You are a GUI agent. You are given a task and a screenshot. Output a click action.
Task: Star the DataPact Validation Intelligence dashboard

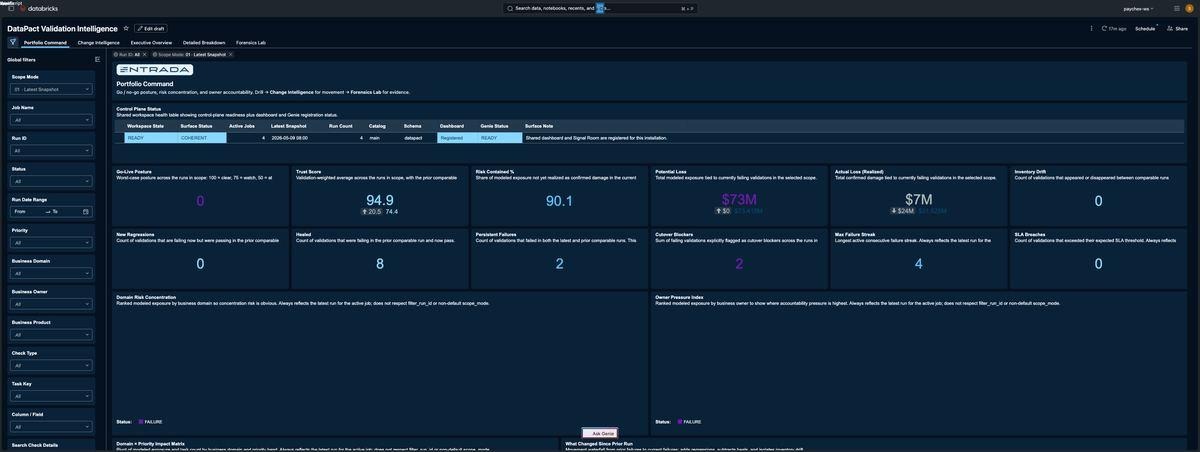pyautogui.click(x=126, y=29)
